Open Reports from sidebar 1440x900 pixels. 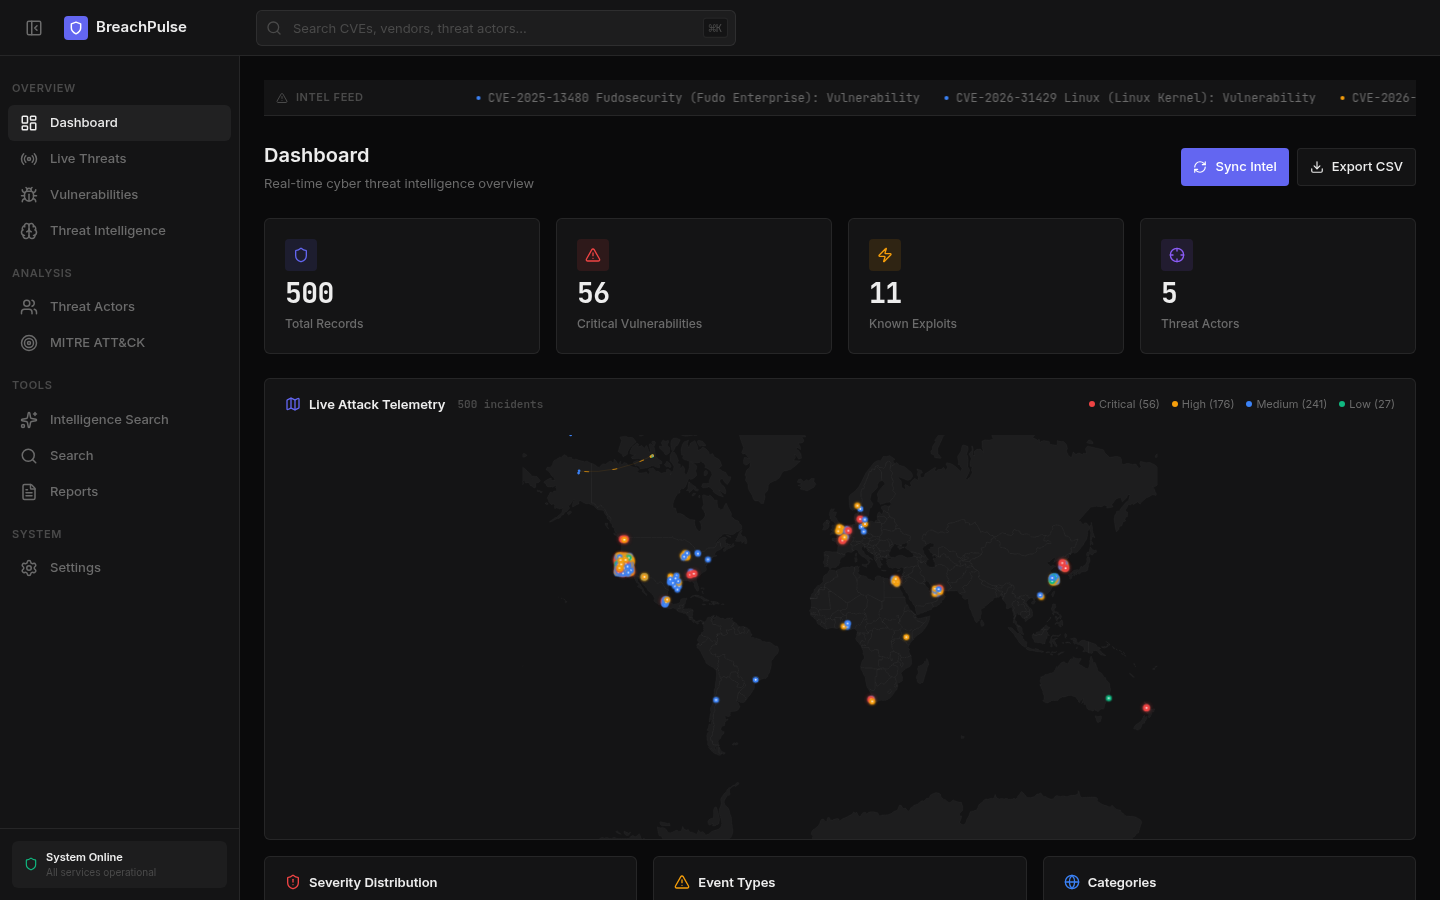[119, 492]
